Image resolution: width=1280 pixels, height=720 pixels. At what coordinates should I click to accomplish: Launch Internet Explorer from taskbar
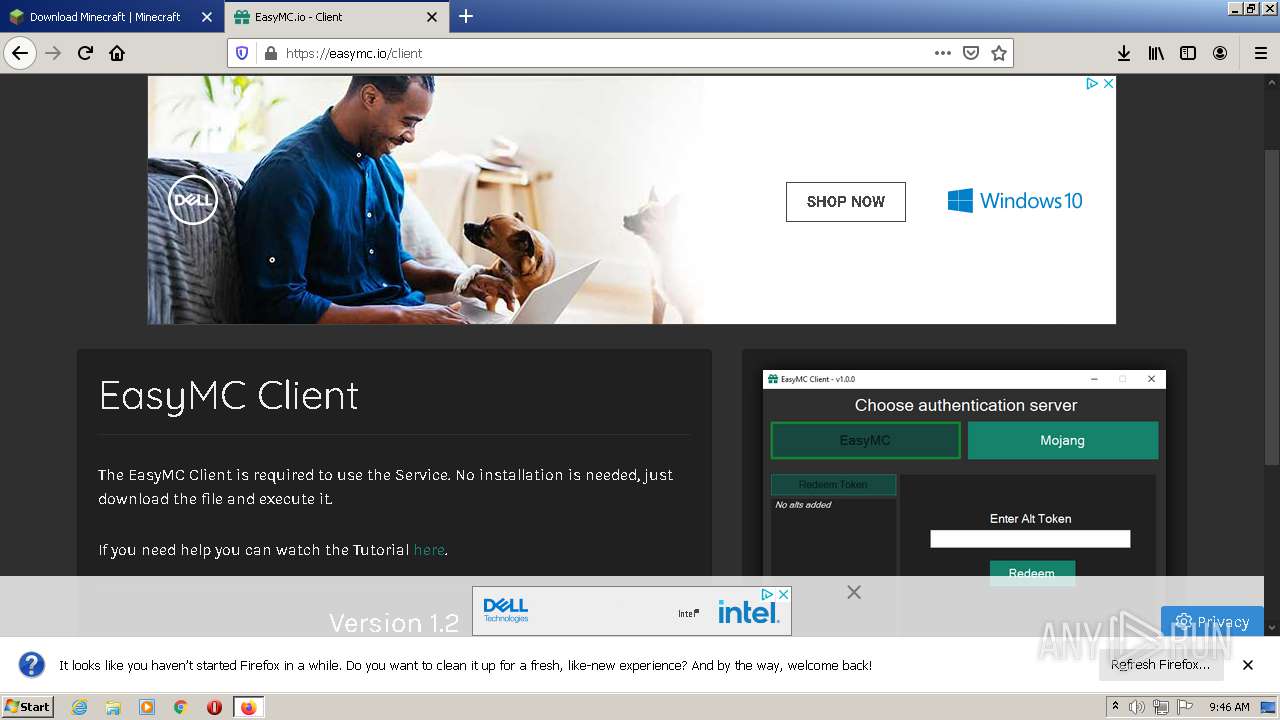point(79,707)
